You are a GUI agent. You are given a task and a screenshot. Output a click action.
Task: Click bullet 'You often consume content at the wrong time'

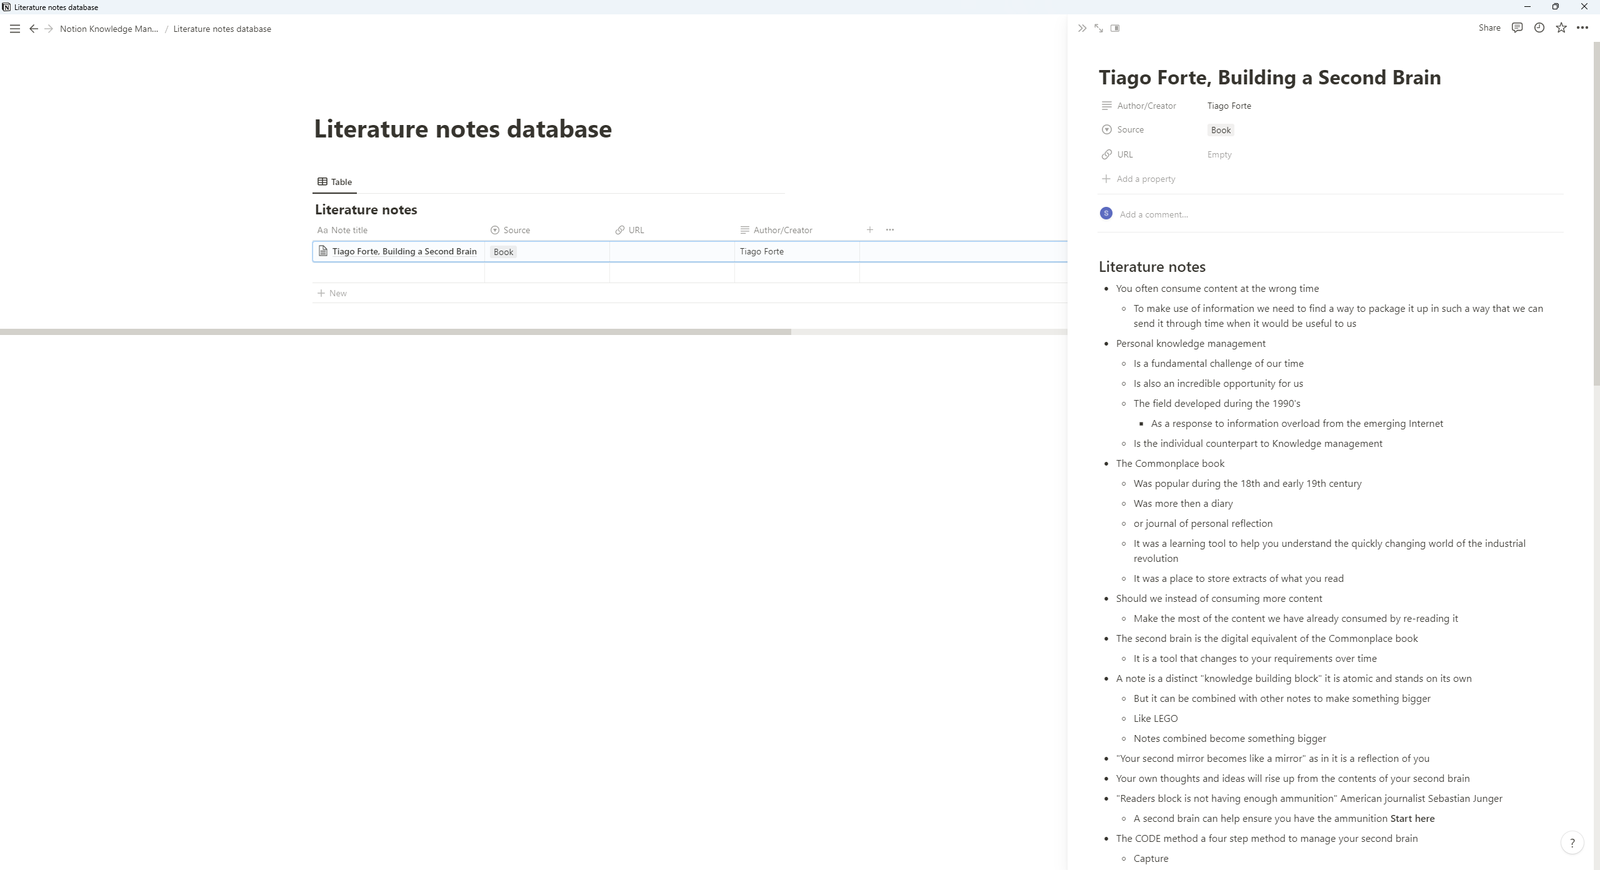(x=1217, y=289)
